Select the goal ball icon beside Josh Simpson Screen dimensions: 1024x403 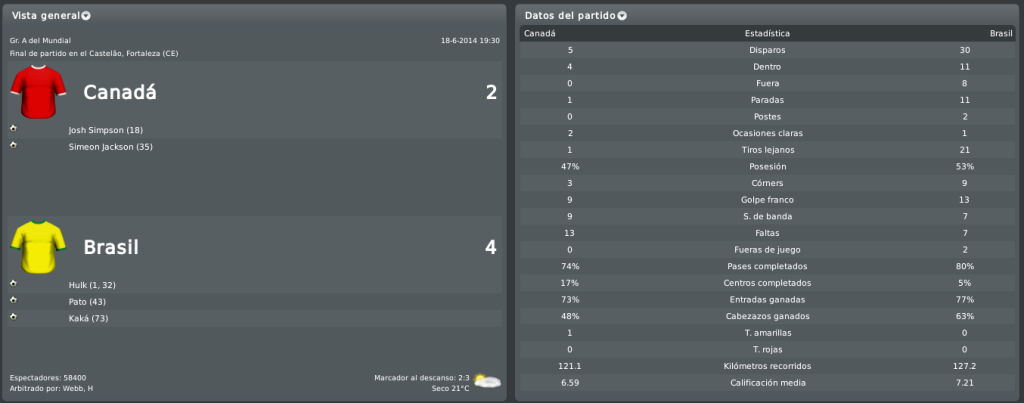click(x=13, y=128)
